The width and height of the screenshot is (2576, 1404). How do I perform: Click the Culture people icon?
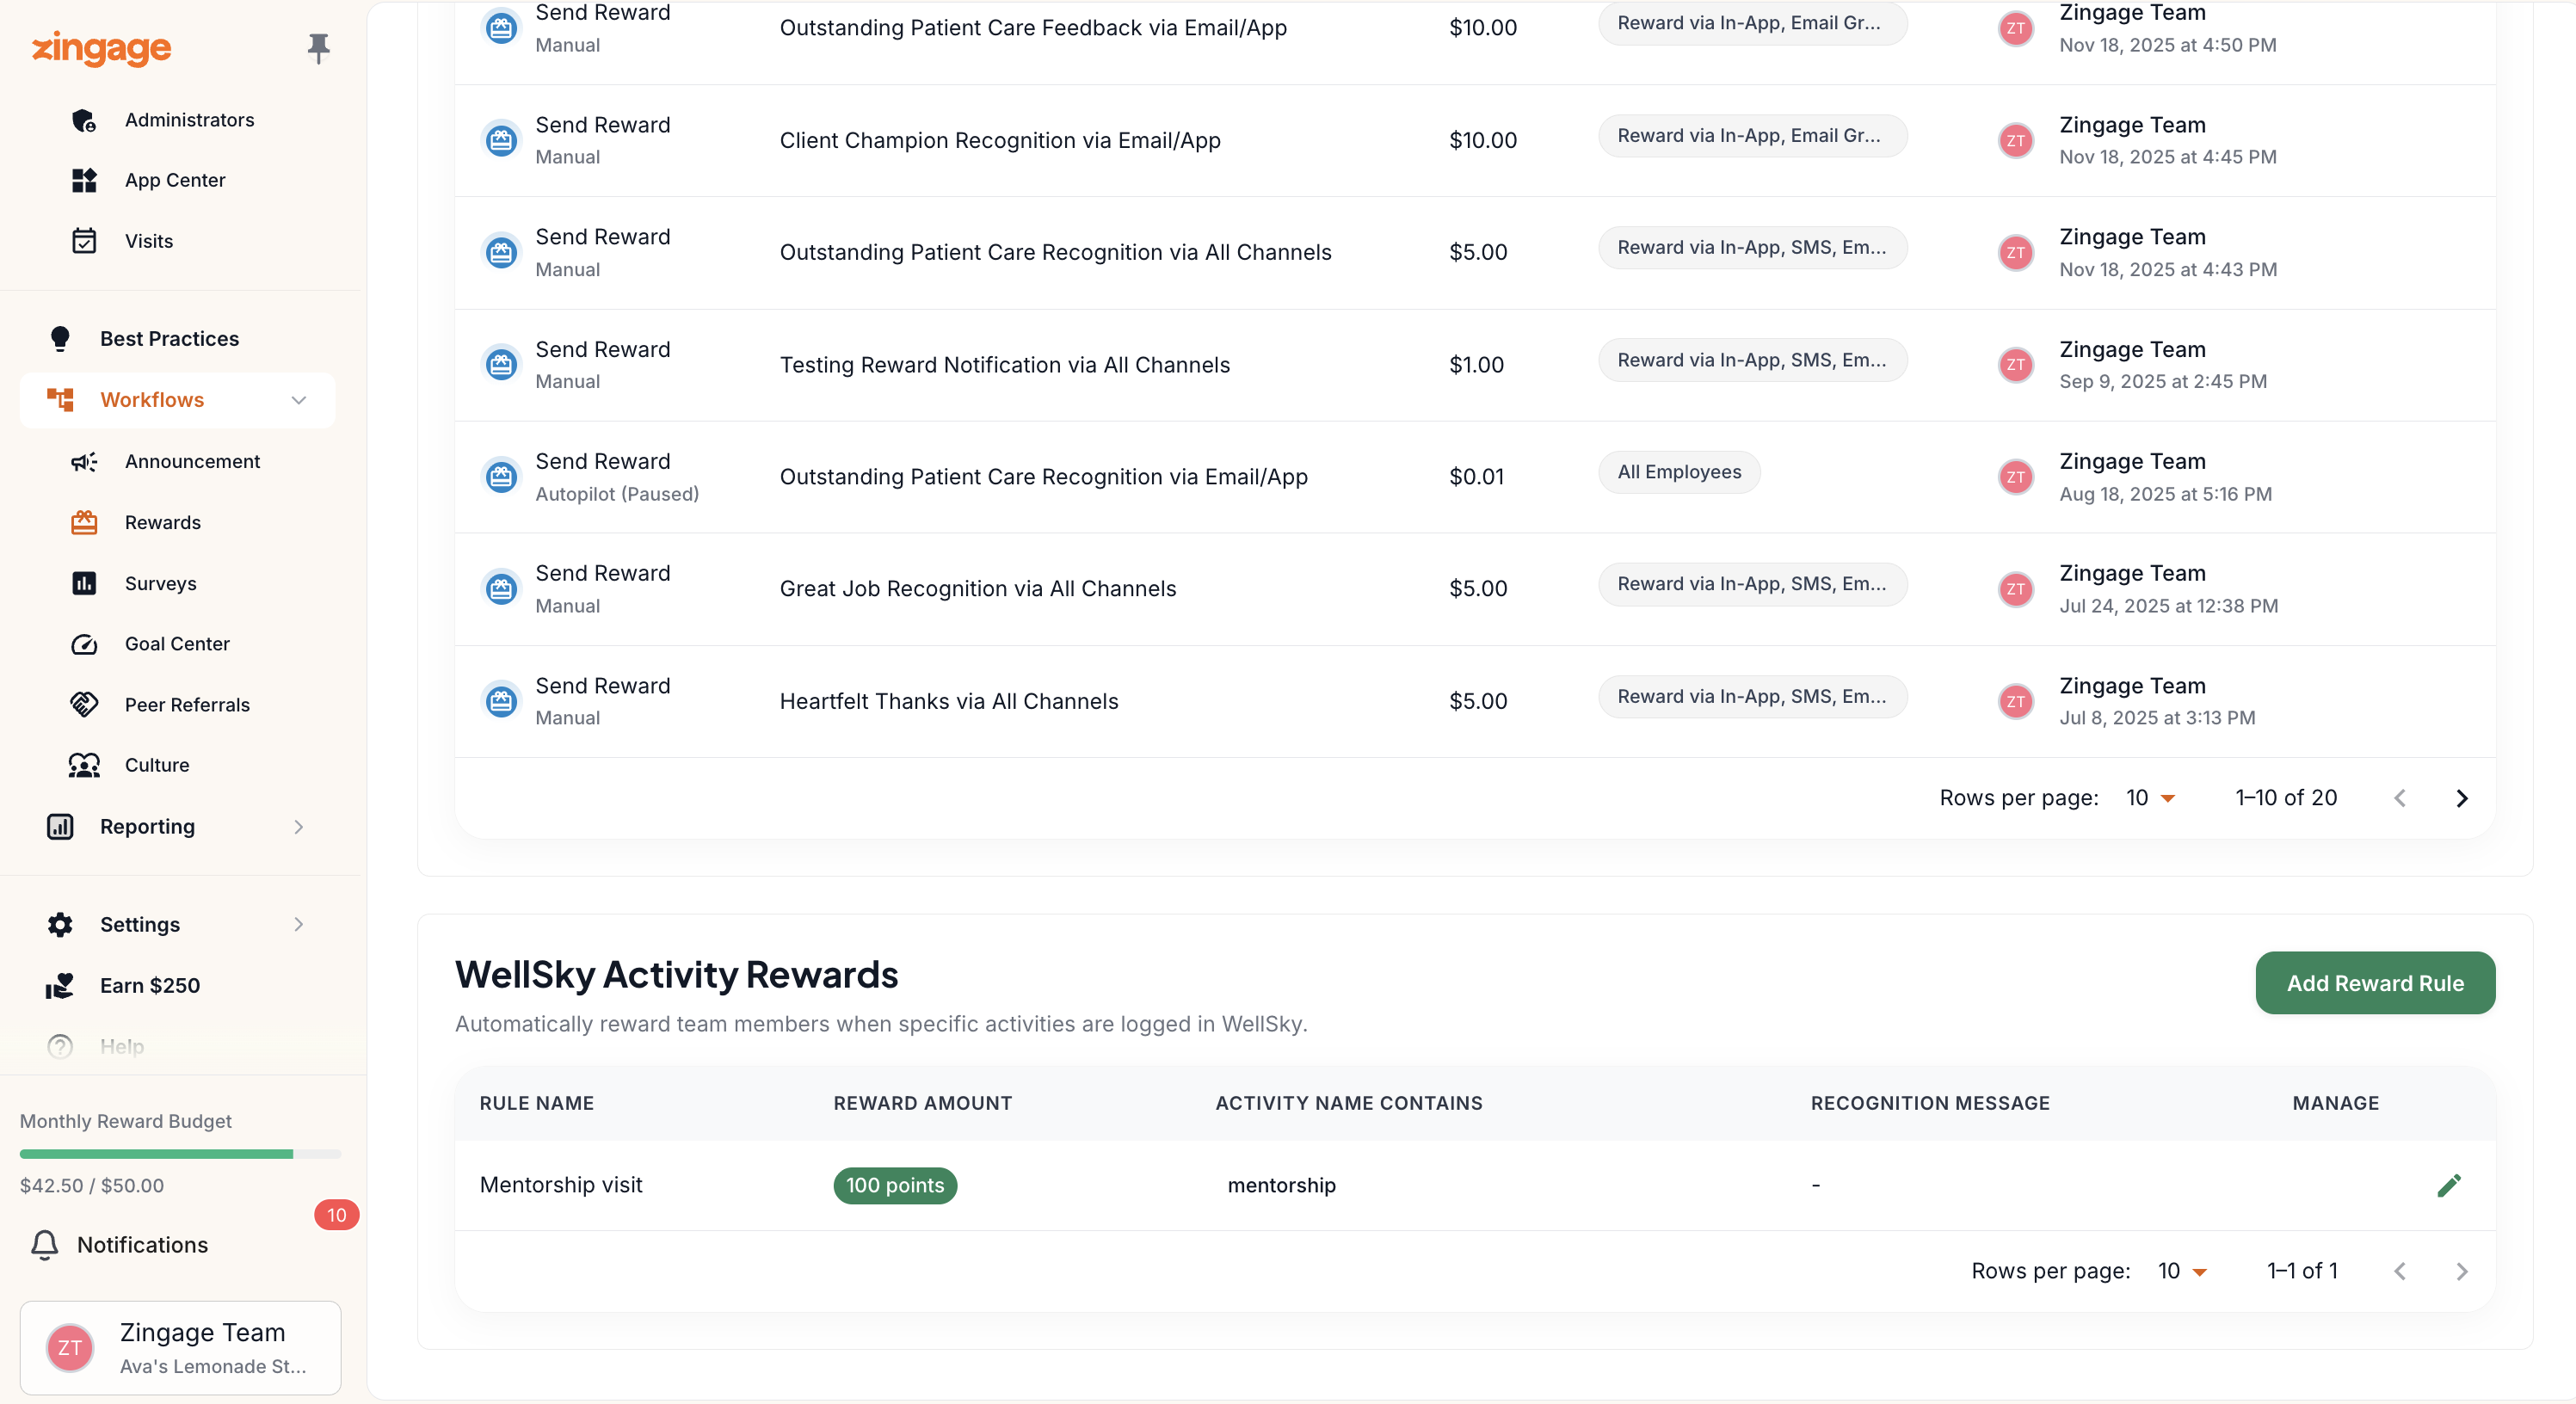coord(84,765)
